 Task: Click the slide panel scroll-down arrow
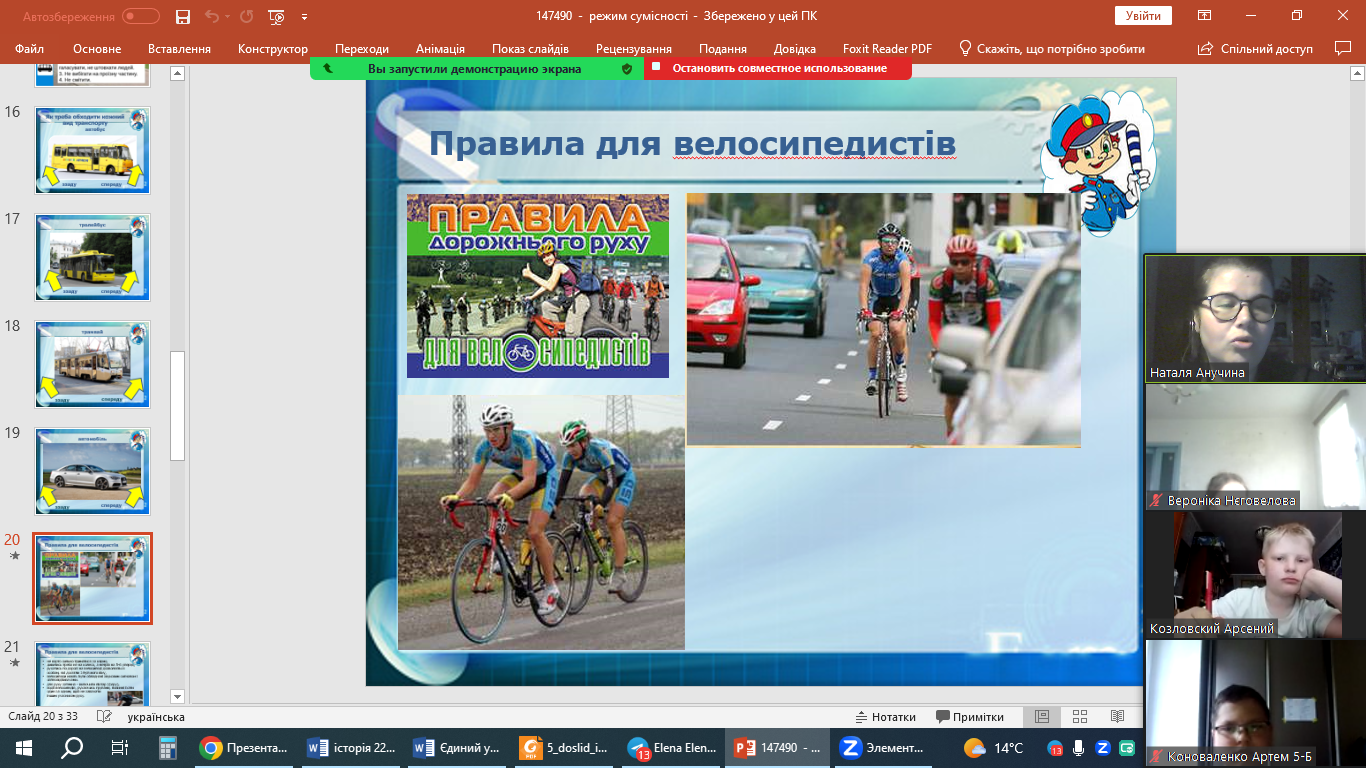pyautogui.click(x=178, y=696)
